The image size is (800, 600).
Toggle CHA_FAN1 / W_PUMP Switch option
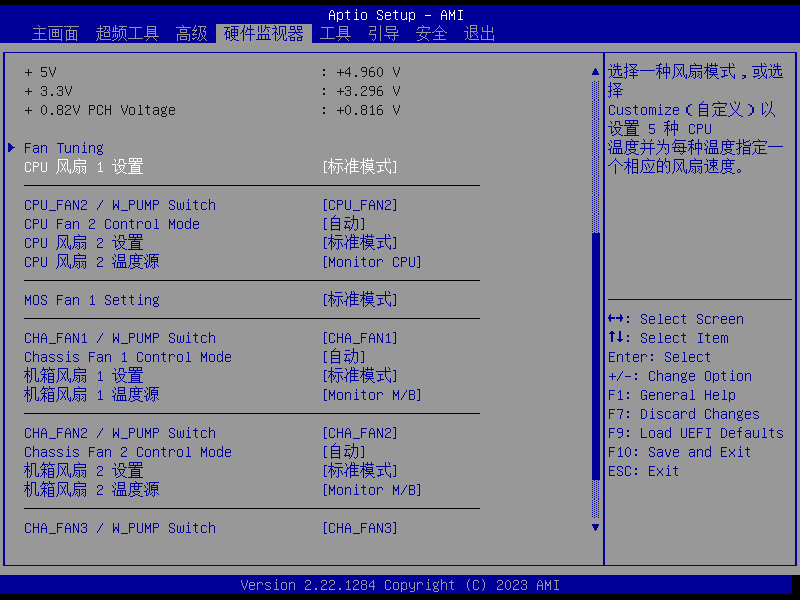359,338
